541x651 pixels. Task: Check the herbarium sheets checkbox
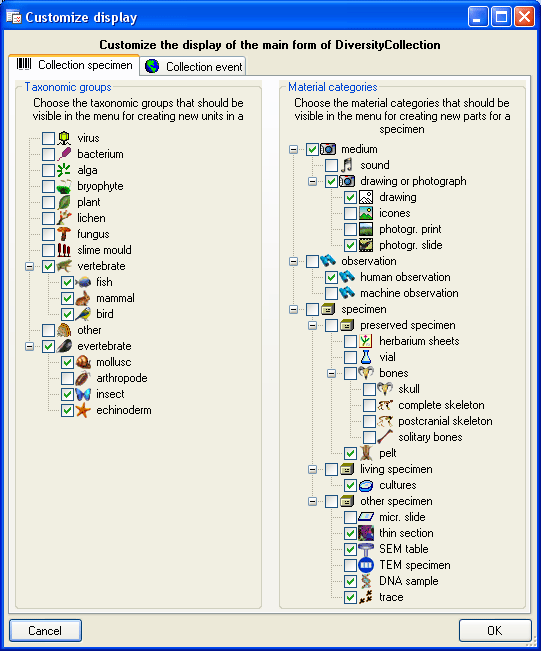(x=350, y=341)
